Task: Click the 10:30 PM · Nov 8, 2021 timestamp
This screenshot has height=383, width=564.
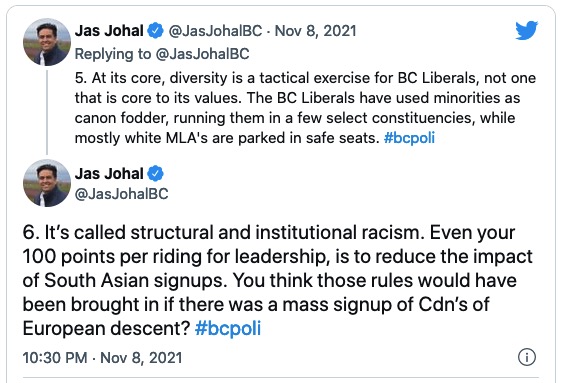Action: coord(102,358)
